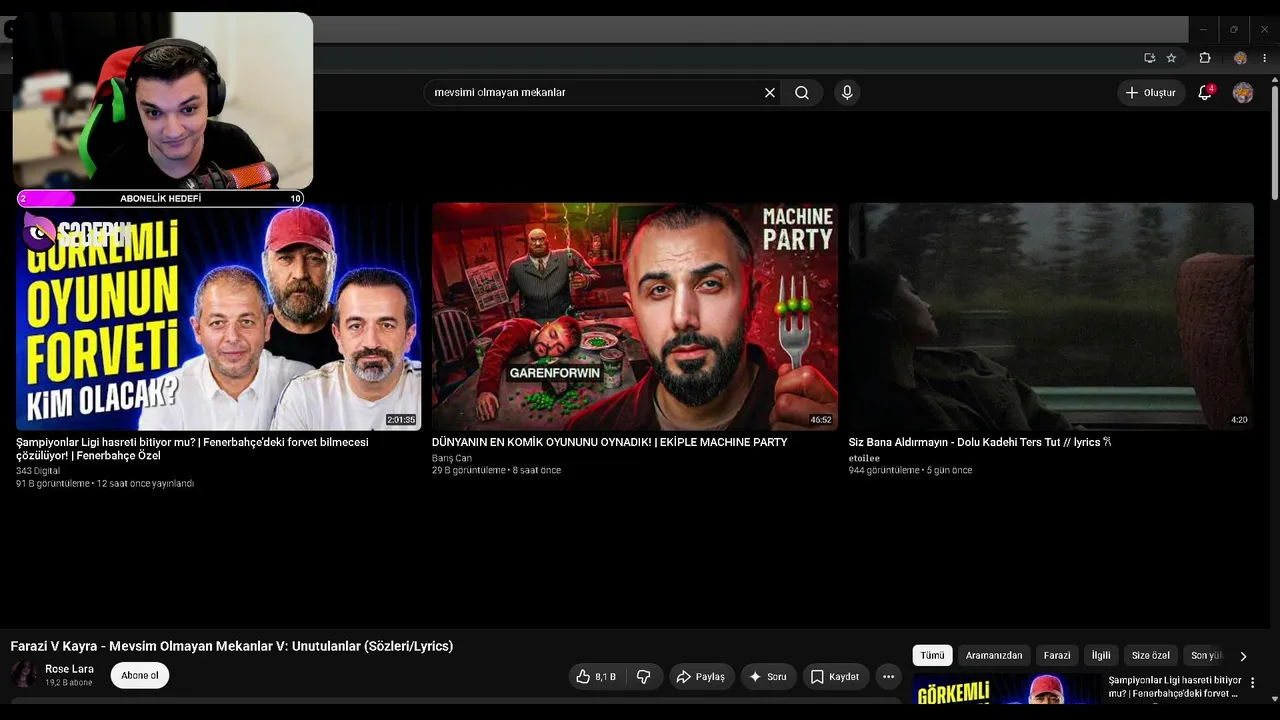Click the 91 B görüntüleme view count
Image resolution: width=1280 pixels, height=720 pixels.
(x=52, y=484)
